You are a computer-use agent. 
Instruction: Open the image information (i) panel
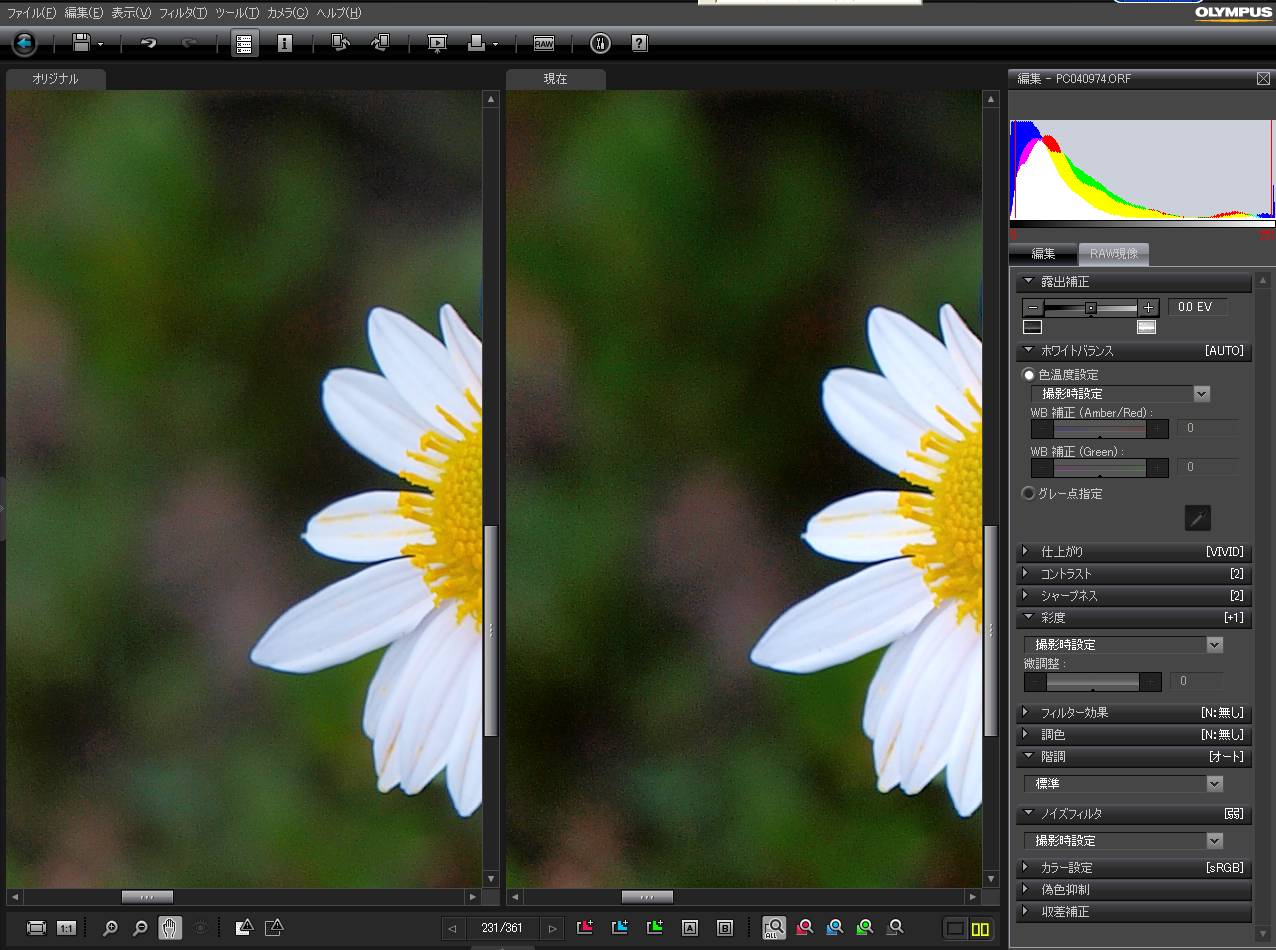tap(285, 43)
